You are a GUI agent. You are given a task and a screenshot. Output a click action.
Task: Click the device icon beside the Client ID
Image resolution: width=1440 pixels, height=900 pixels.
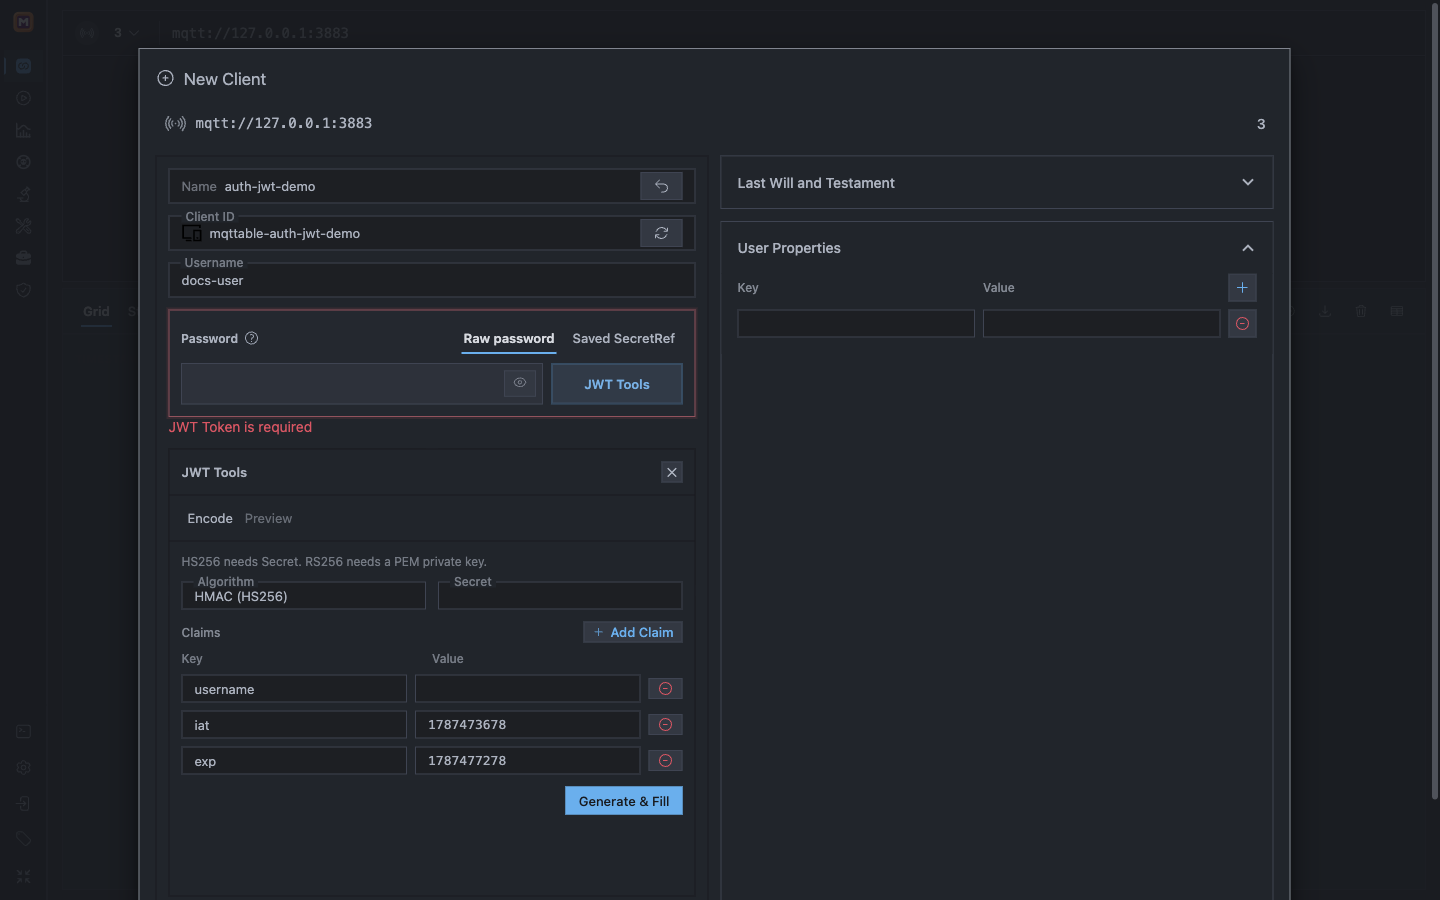(192, 233)
